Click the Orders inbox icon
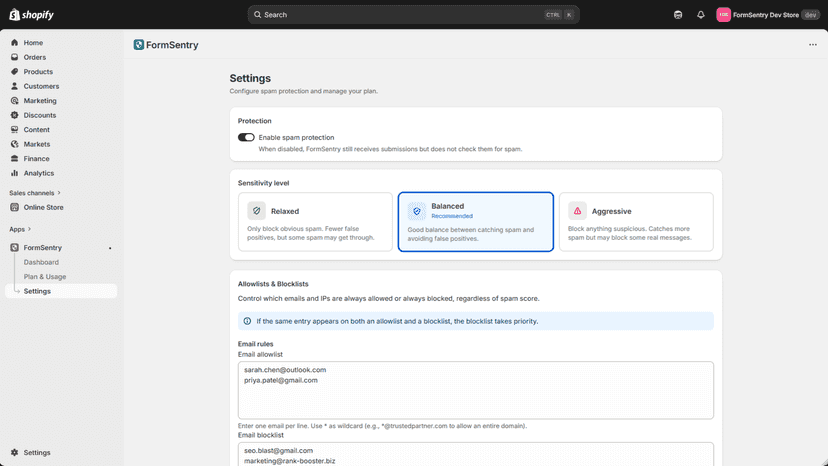The width and height of the screenshot is (828, 466). coord(14,57)
